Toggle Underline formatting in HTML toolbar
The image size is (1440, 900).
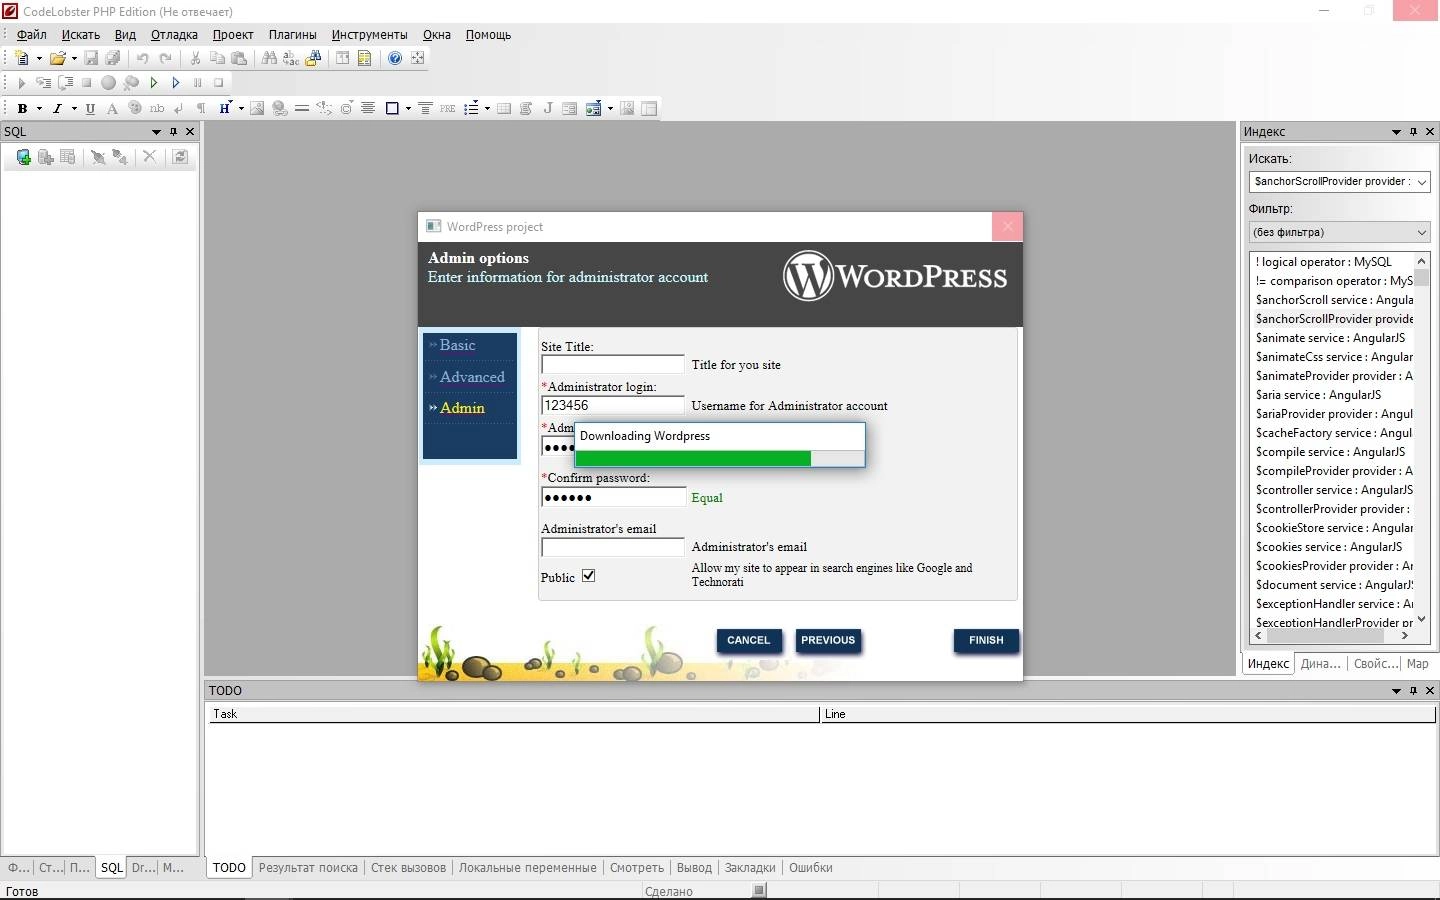[90, 108]
